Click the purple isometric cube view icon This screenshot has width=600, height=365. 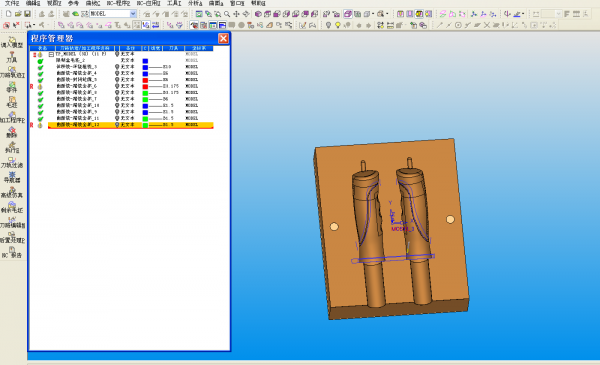(x=258, y=14)
